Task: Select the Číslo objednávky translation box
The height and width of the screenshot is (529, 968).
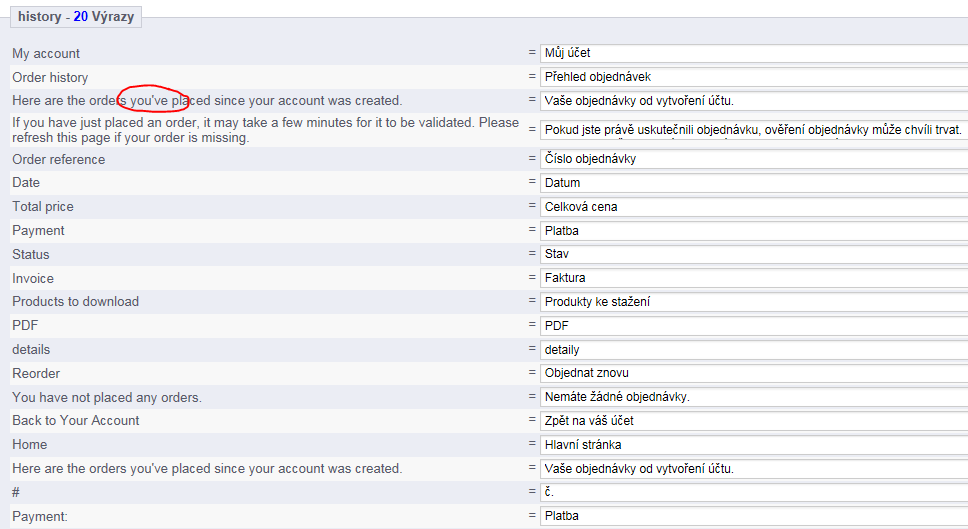Action: click(x=752, y=159)
